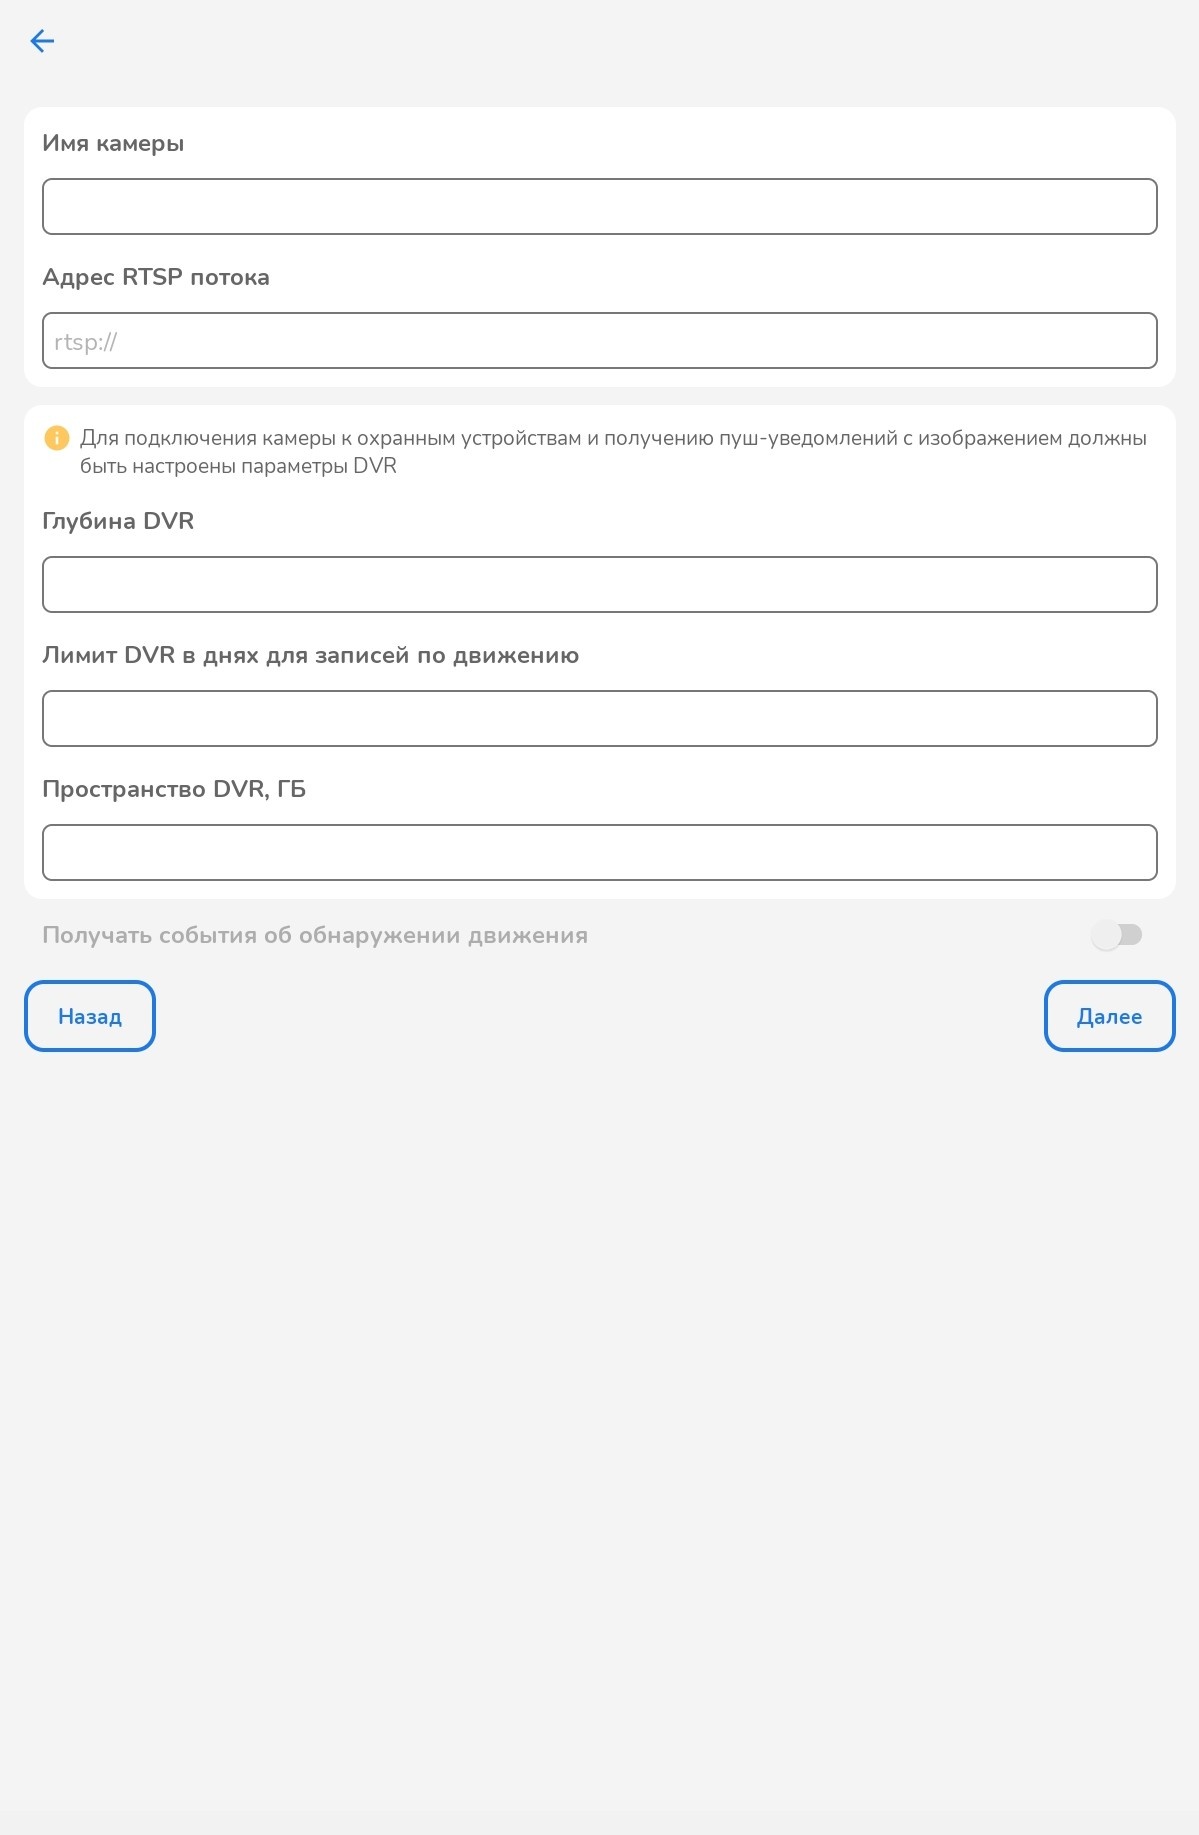Screen dimensions: 1199x1835
Task: Select the Глубина DVR input box
Action: pos(599,585)
